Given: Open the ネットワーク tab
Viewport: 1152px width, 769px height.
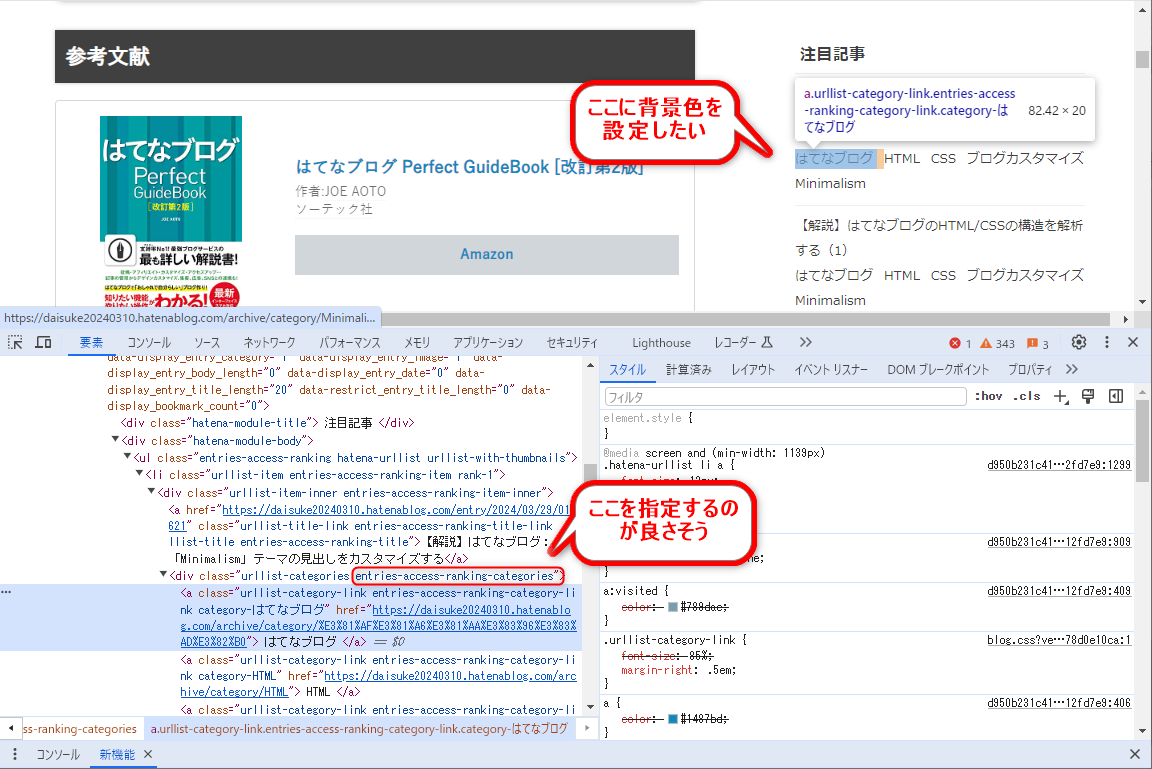Looking at the screenshot, I should coord(270,342).
